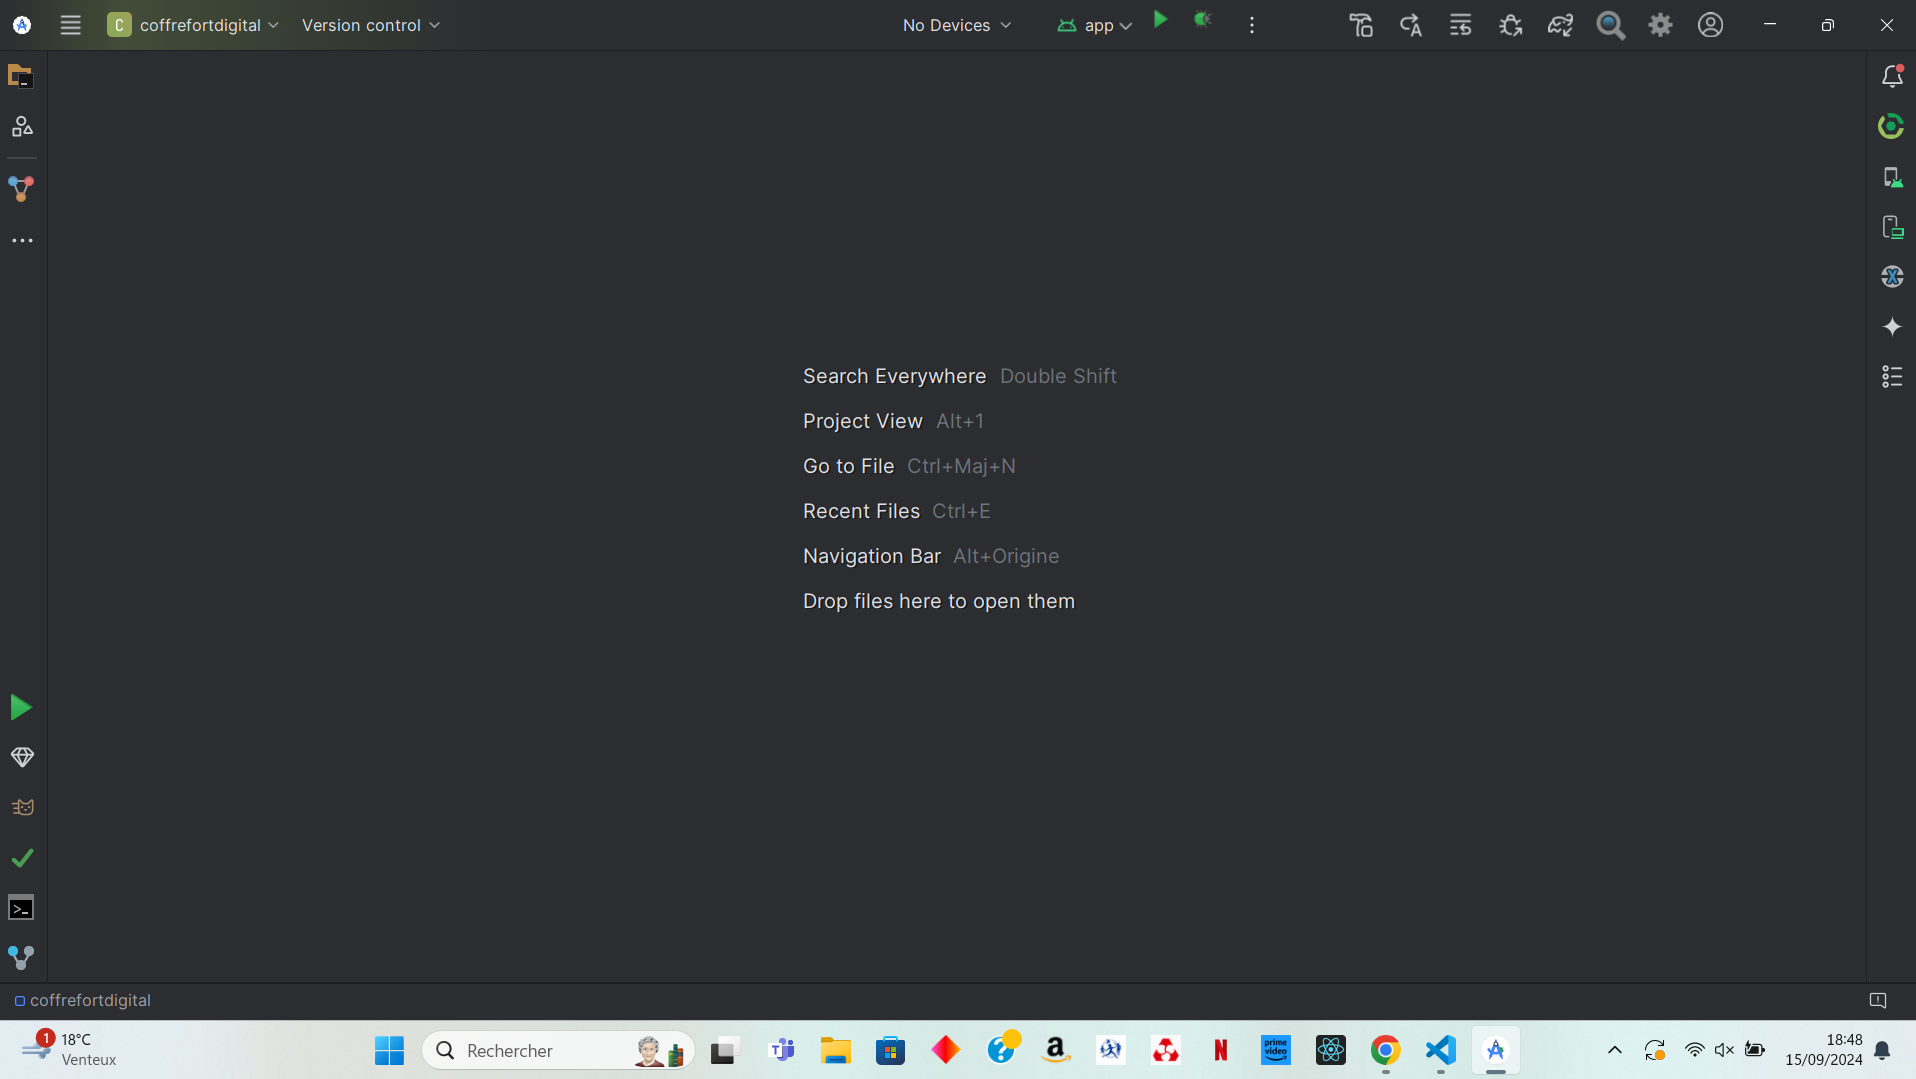
Task: Open the Notifications bell panel
Action: click(1891, 76)
